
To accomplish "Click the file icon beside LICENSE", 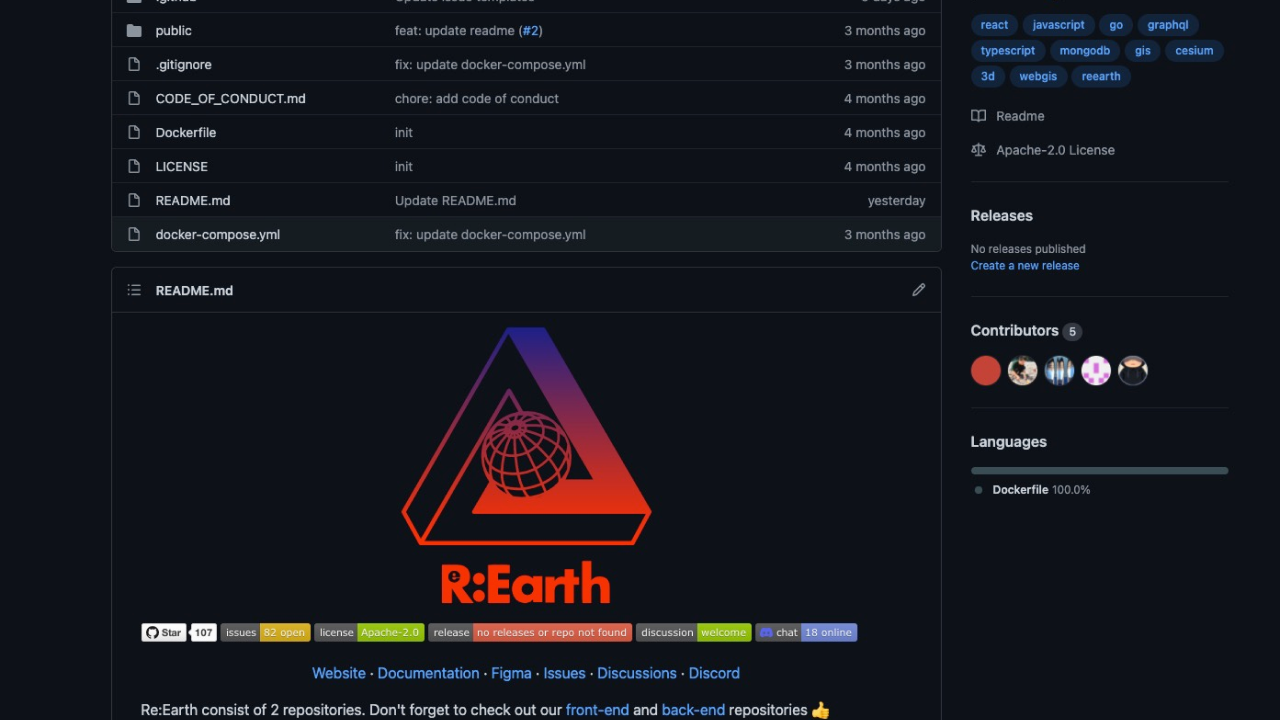I will 134,167.
